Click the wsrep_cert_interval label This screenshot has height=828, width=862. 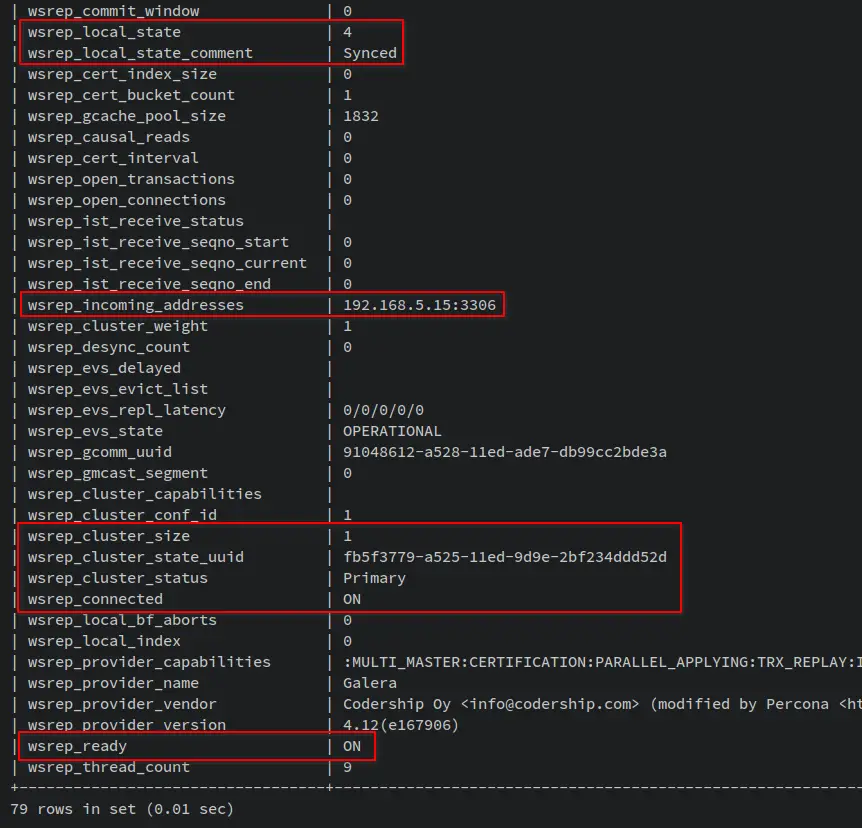point(113,158)
